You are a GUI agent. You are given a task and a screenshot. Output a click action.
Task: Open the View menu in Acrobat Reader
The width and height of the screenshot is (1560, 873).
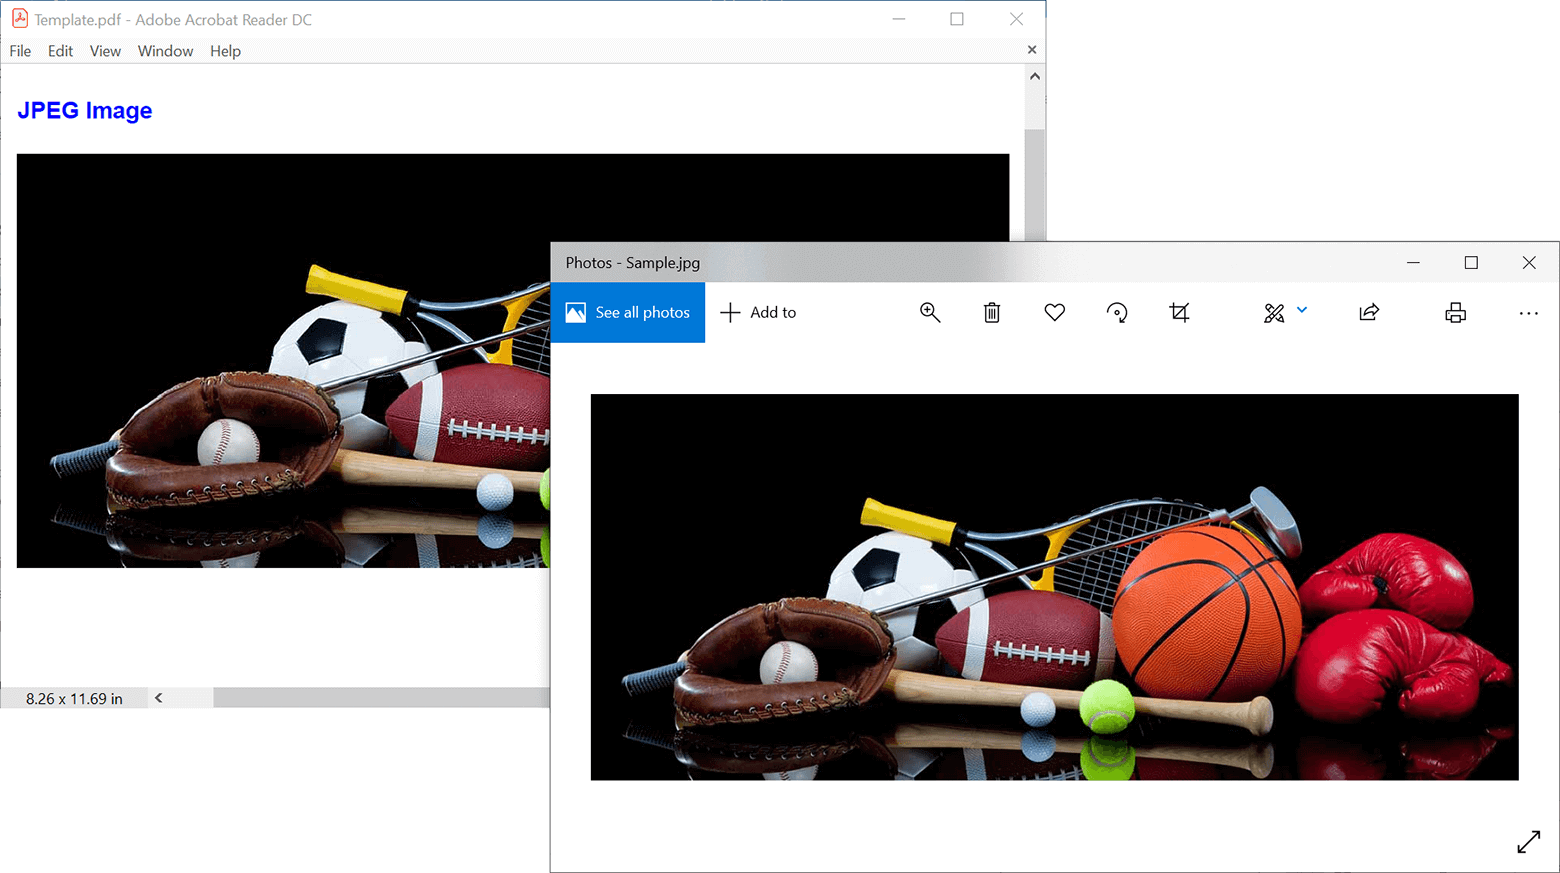105,51
